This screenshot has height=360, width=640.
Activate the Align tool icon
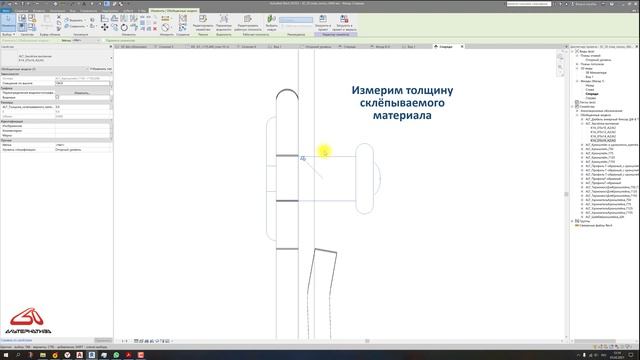tap(104, 18)
